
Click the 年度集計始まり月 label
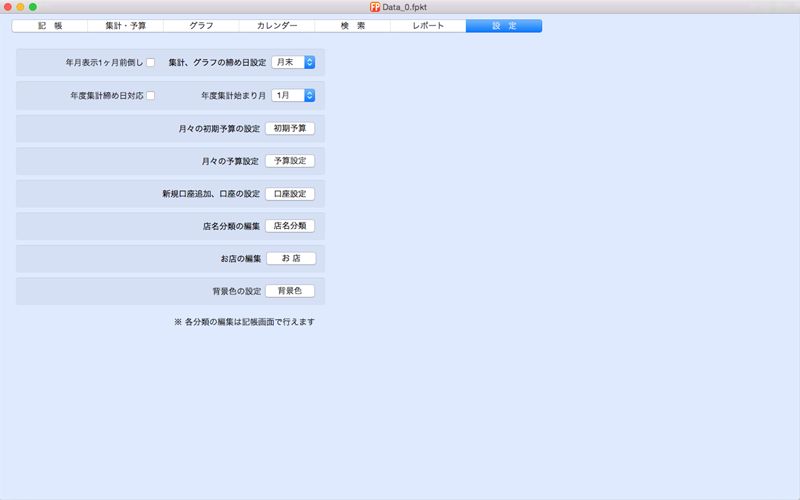click(234, 95)
